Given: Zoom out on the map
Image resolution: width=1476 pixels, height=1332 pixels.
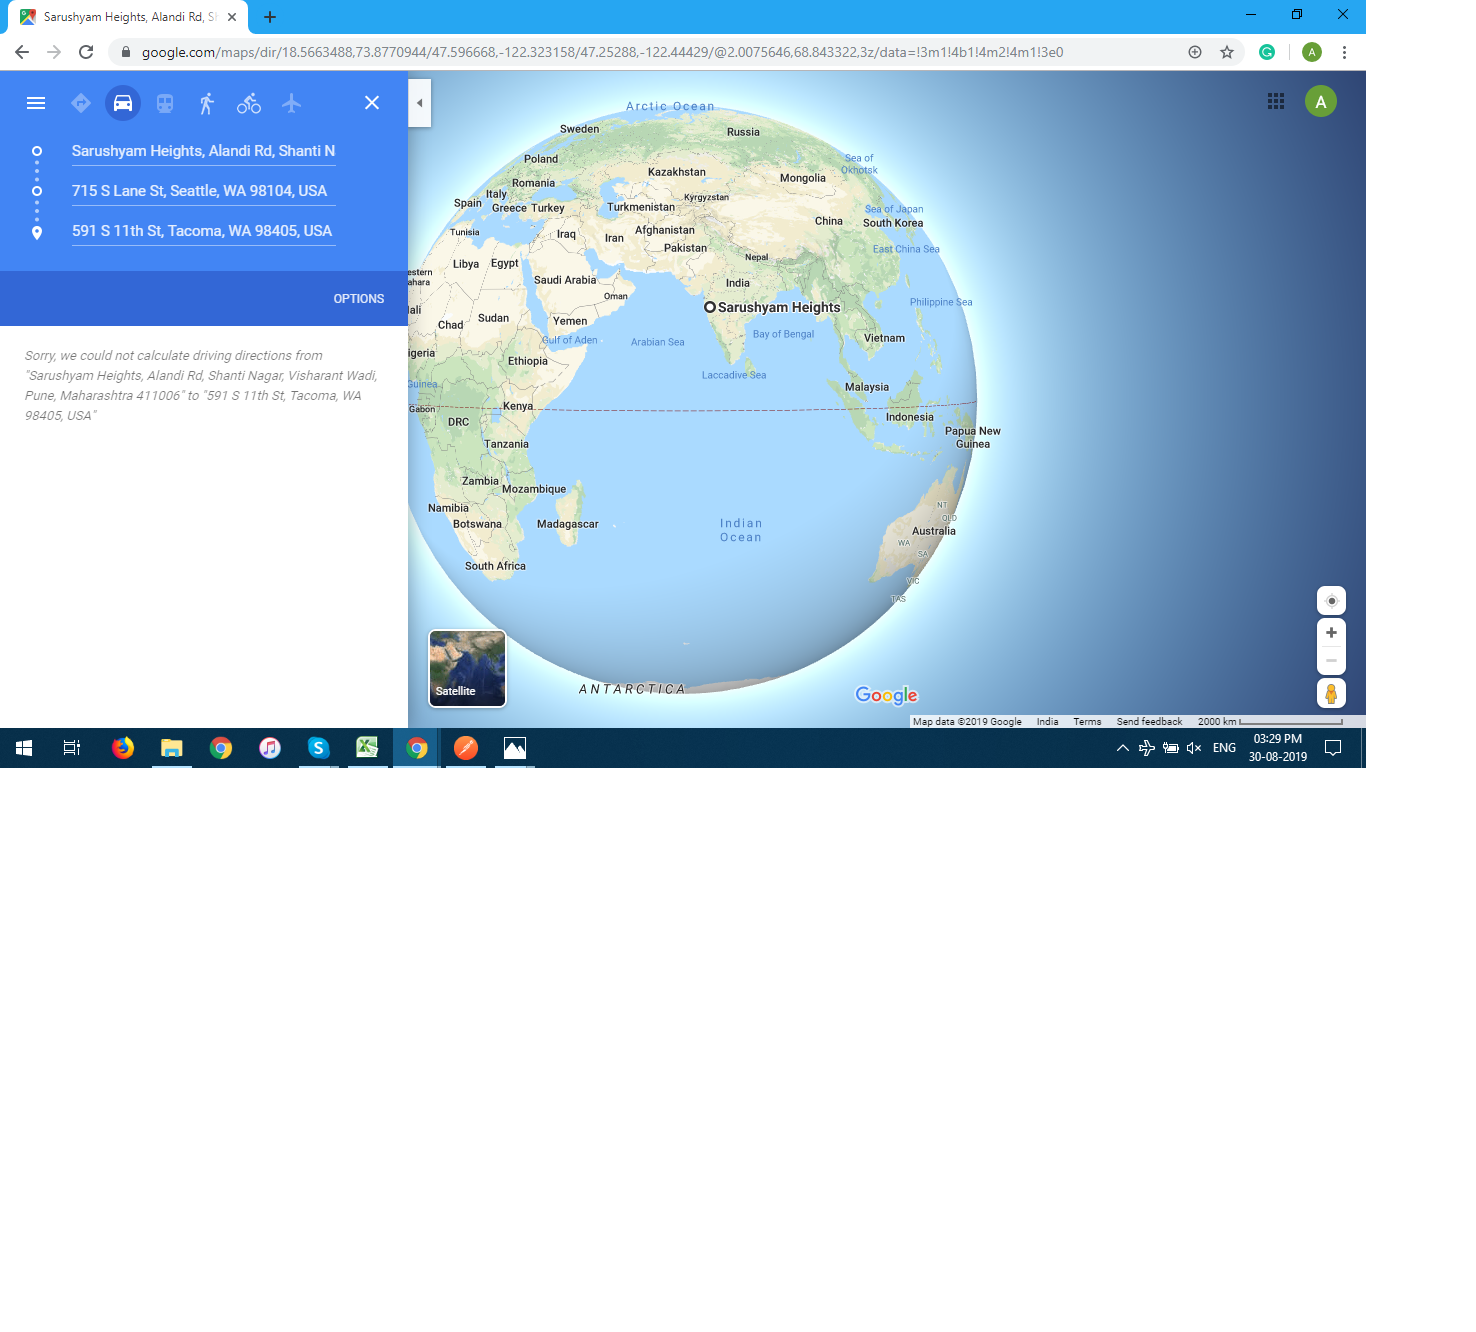Looking at the screenshot, I should point(1331,661).
